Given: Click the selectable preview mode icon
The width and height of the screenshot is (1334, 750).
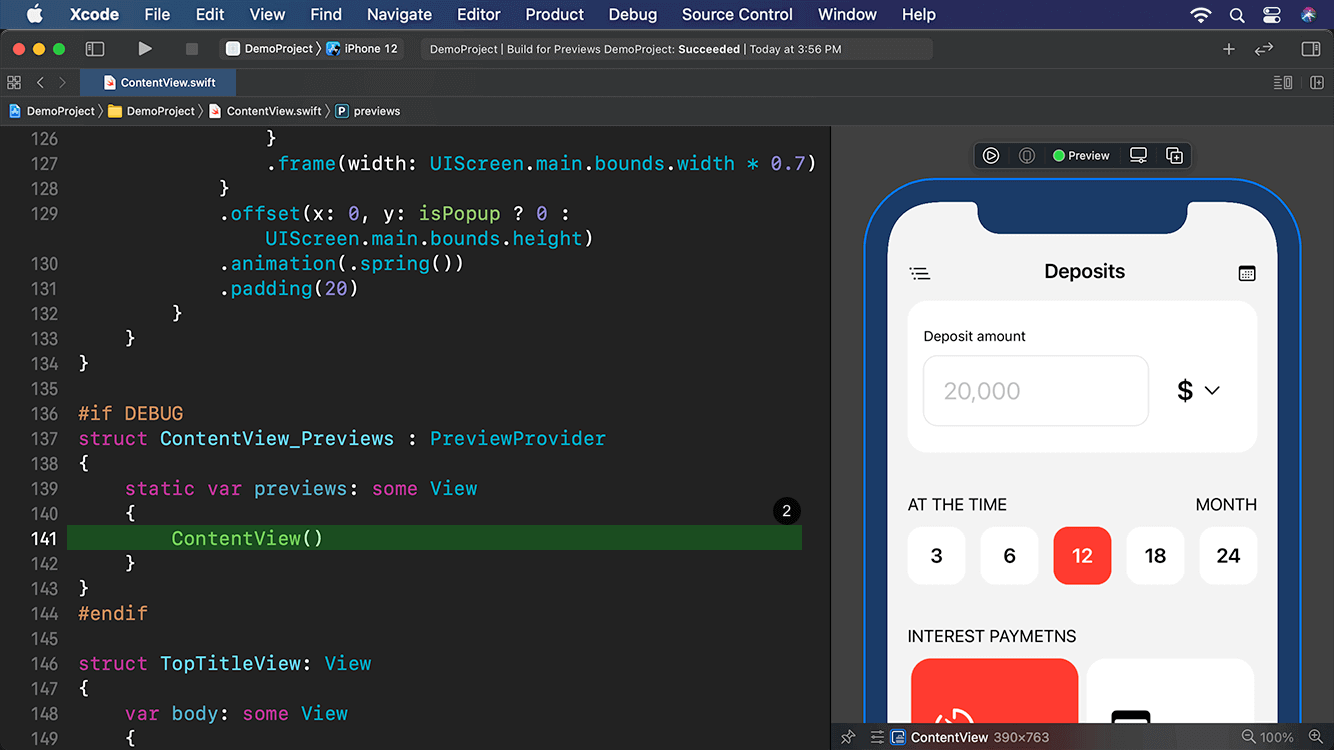Looking at the screenshot, I should tap(1027, 155).
